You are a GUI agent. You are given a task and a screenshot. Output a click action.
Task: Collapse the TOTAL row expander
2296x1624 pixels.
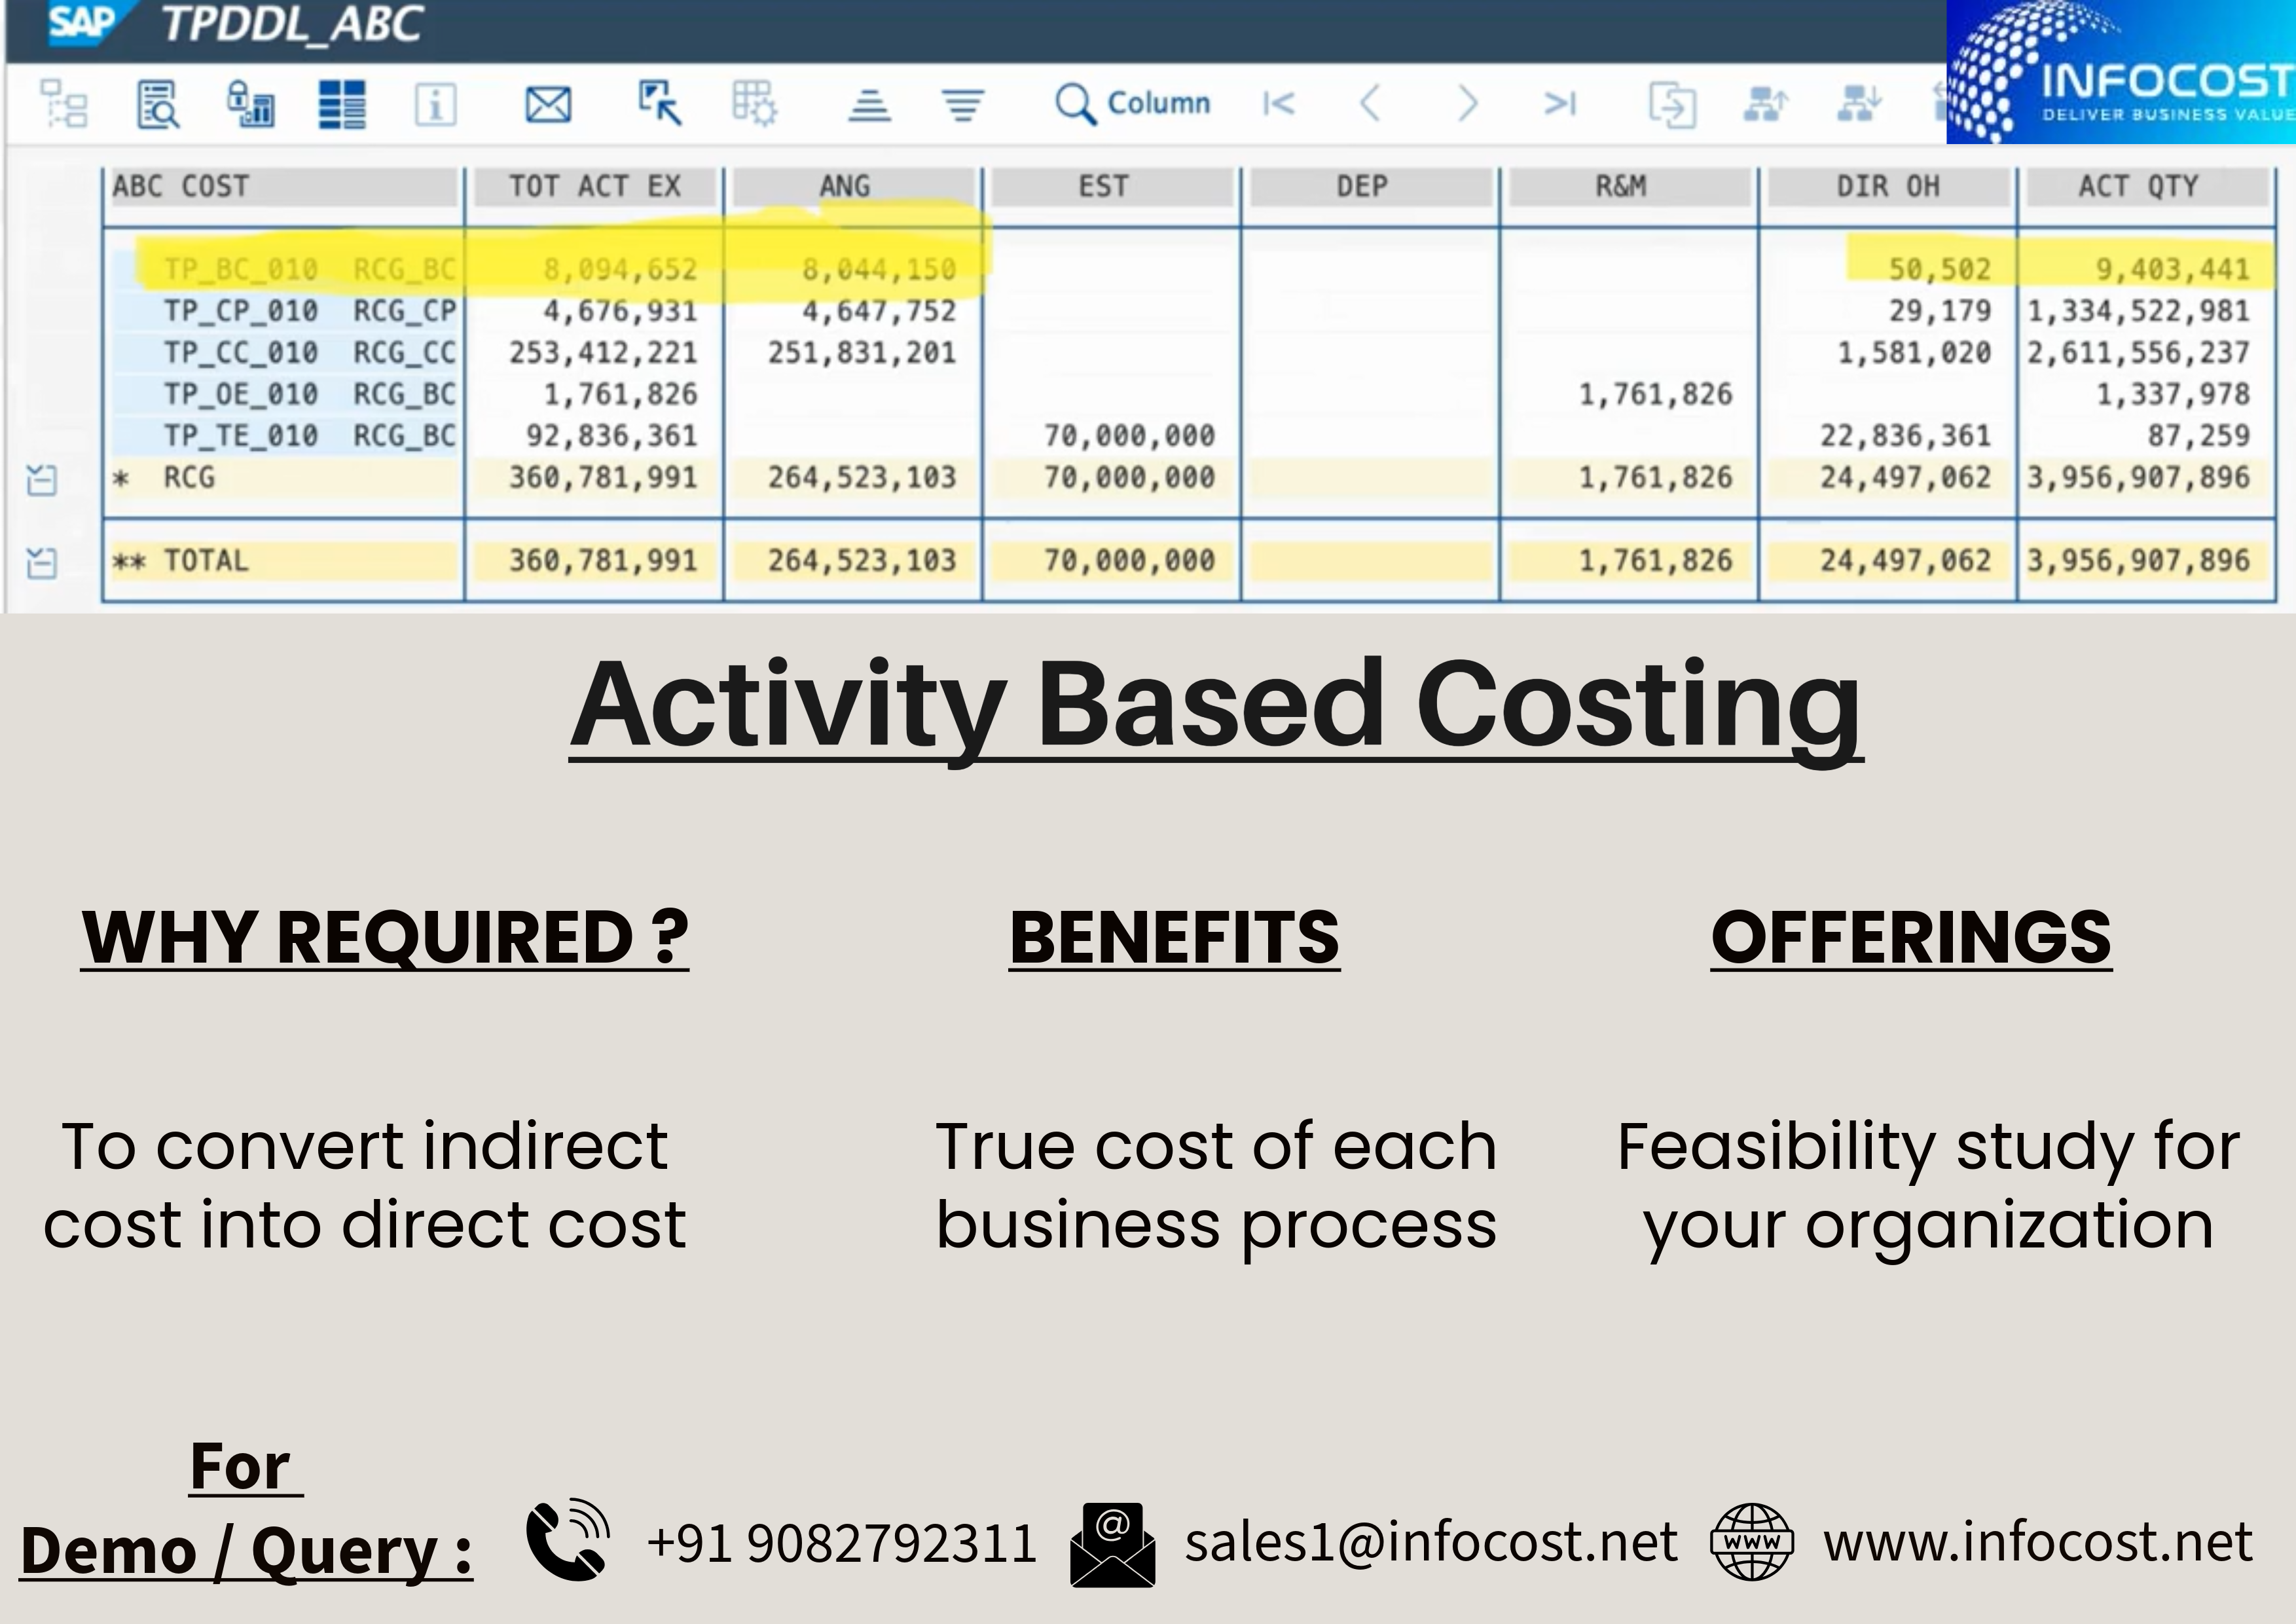coord(41,563)
